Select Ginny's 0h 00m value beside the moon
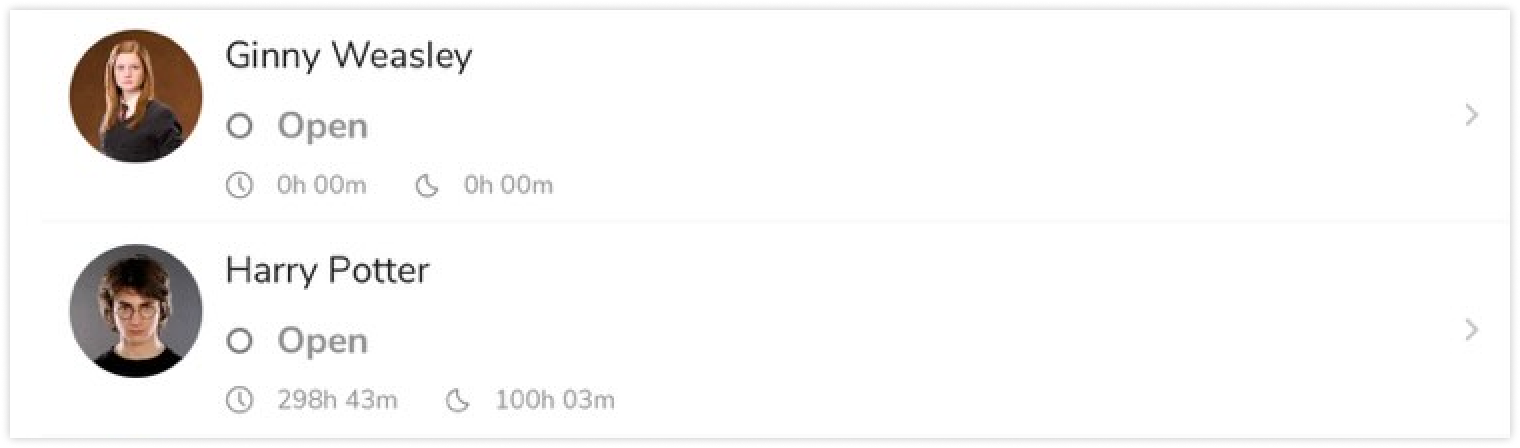Viewport: 1520px width, 448px height. click(508, 186)
